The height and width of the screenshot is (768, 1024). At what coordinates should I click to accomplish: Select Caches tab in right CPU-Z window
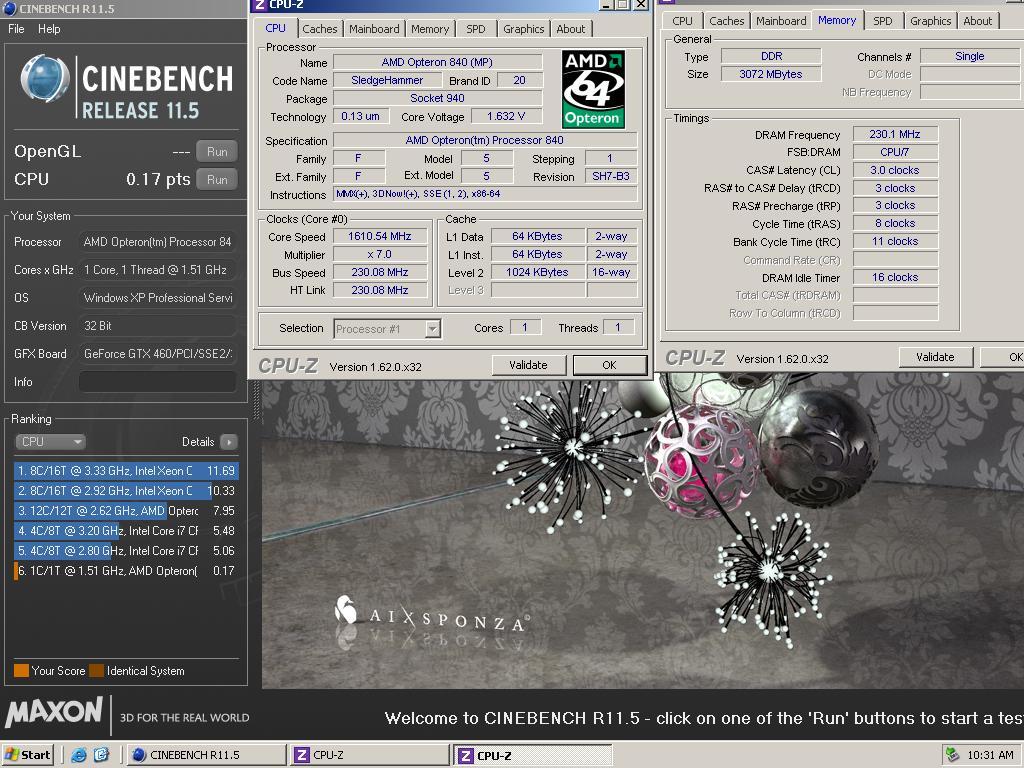727,21
